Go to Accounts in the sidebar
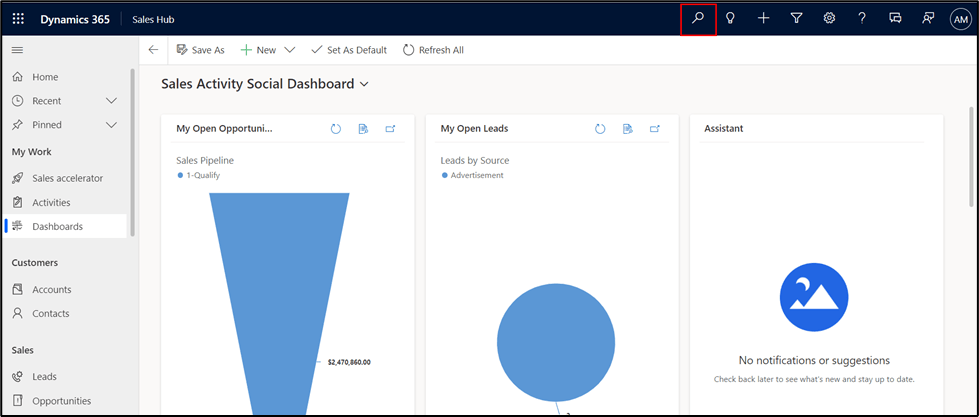 (x=51, y=290)
